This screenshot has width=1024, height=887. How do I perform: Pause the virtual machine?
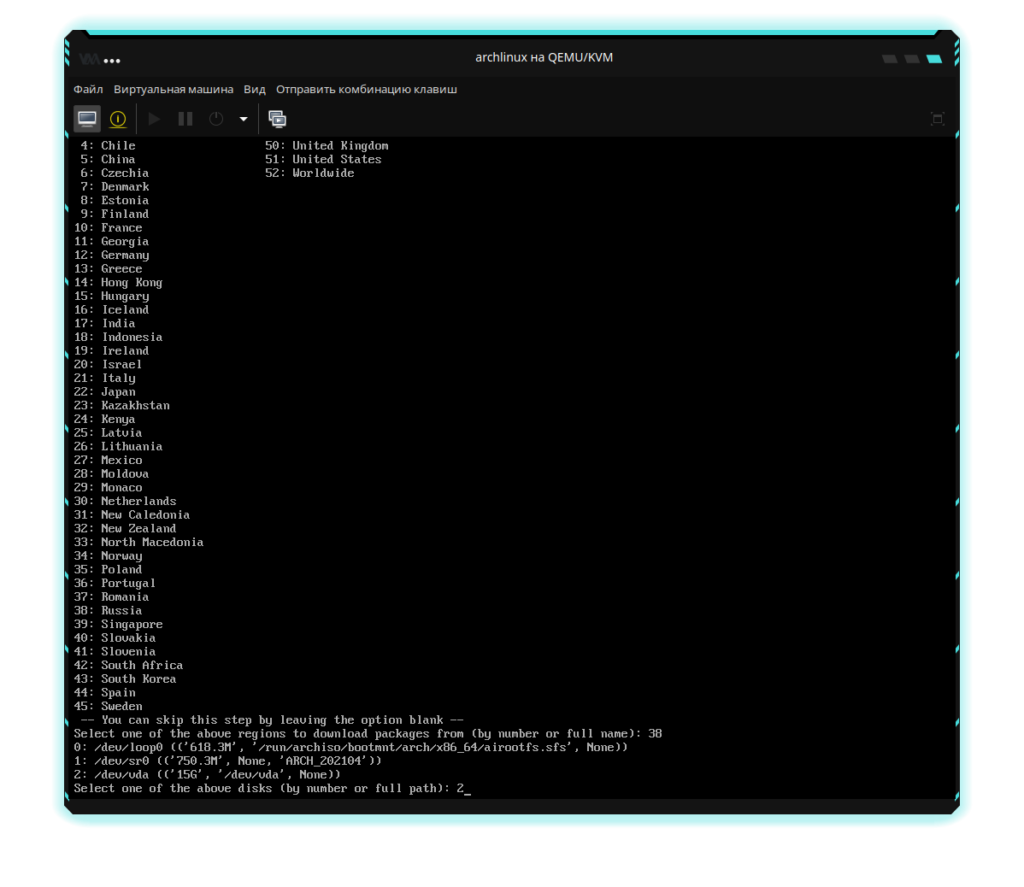coord(185,119)
